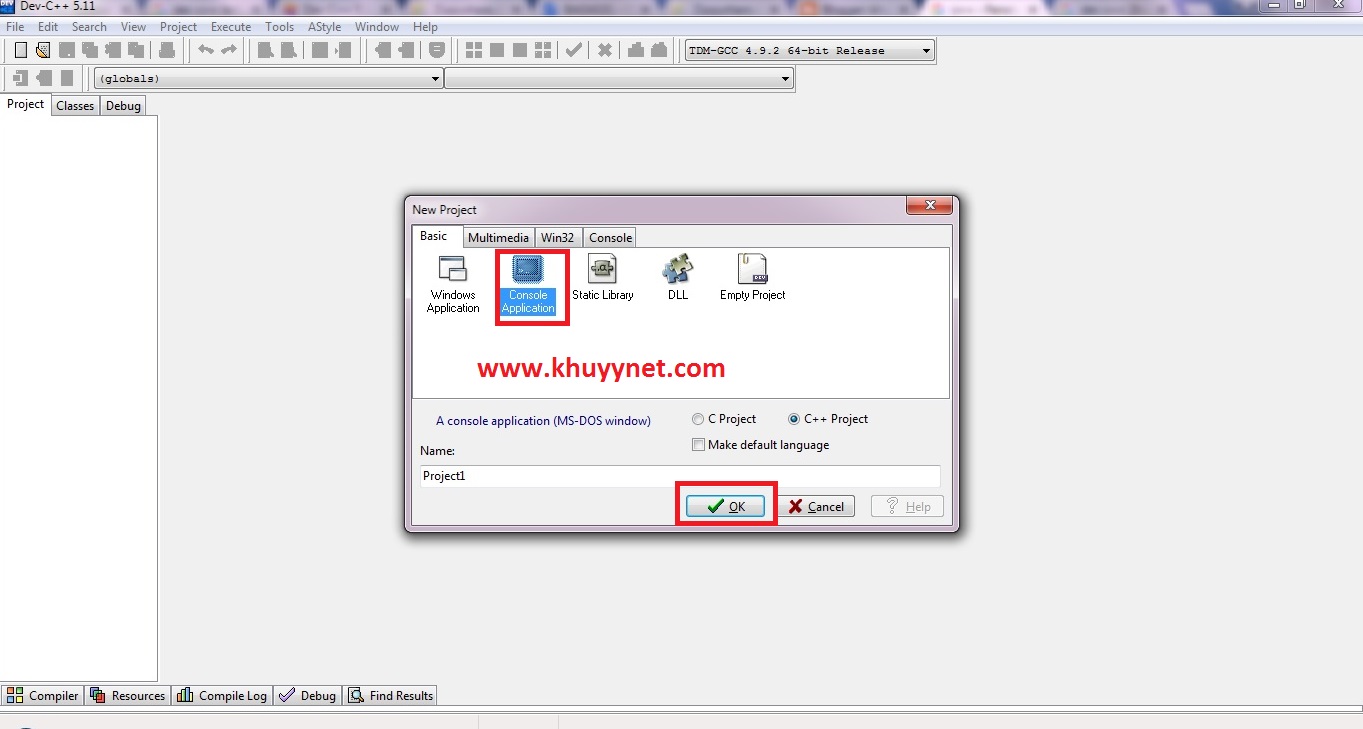Open the View menu
The image size is (1363, 729).
click(133, 27)
